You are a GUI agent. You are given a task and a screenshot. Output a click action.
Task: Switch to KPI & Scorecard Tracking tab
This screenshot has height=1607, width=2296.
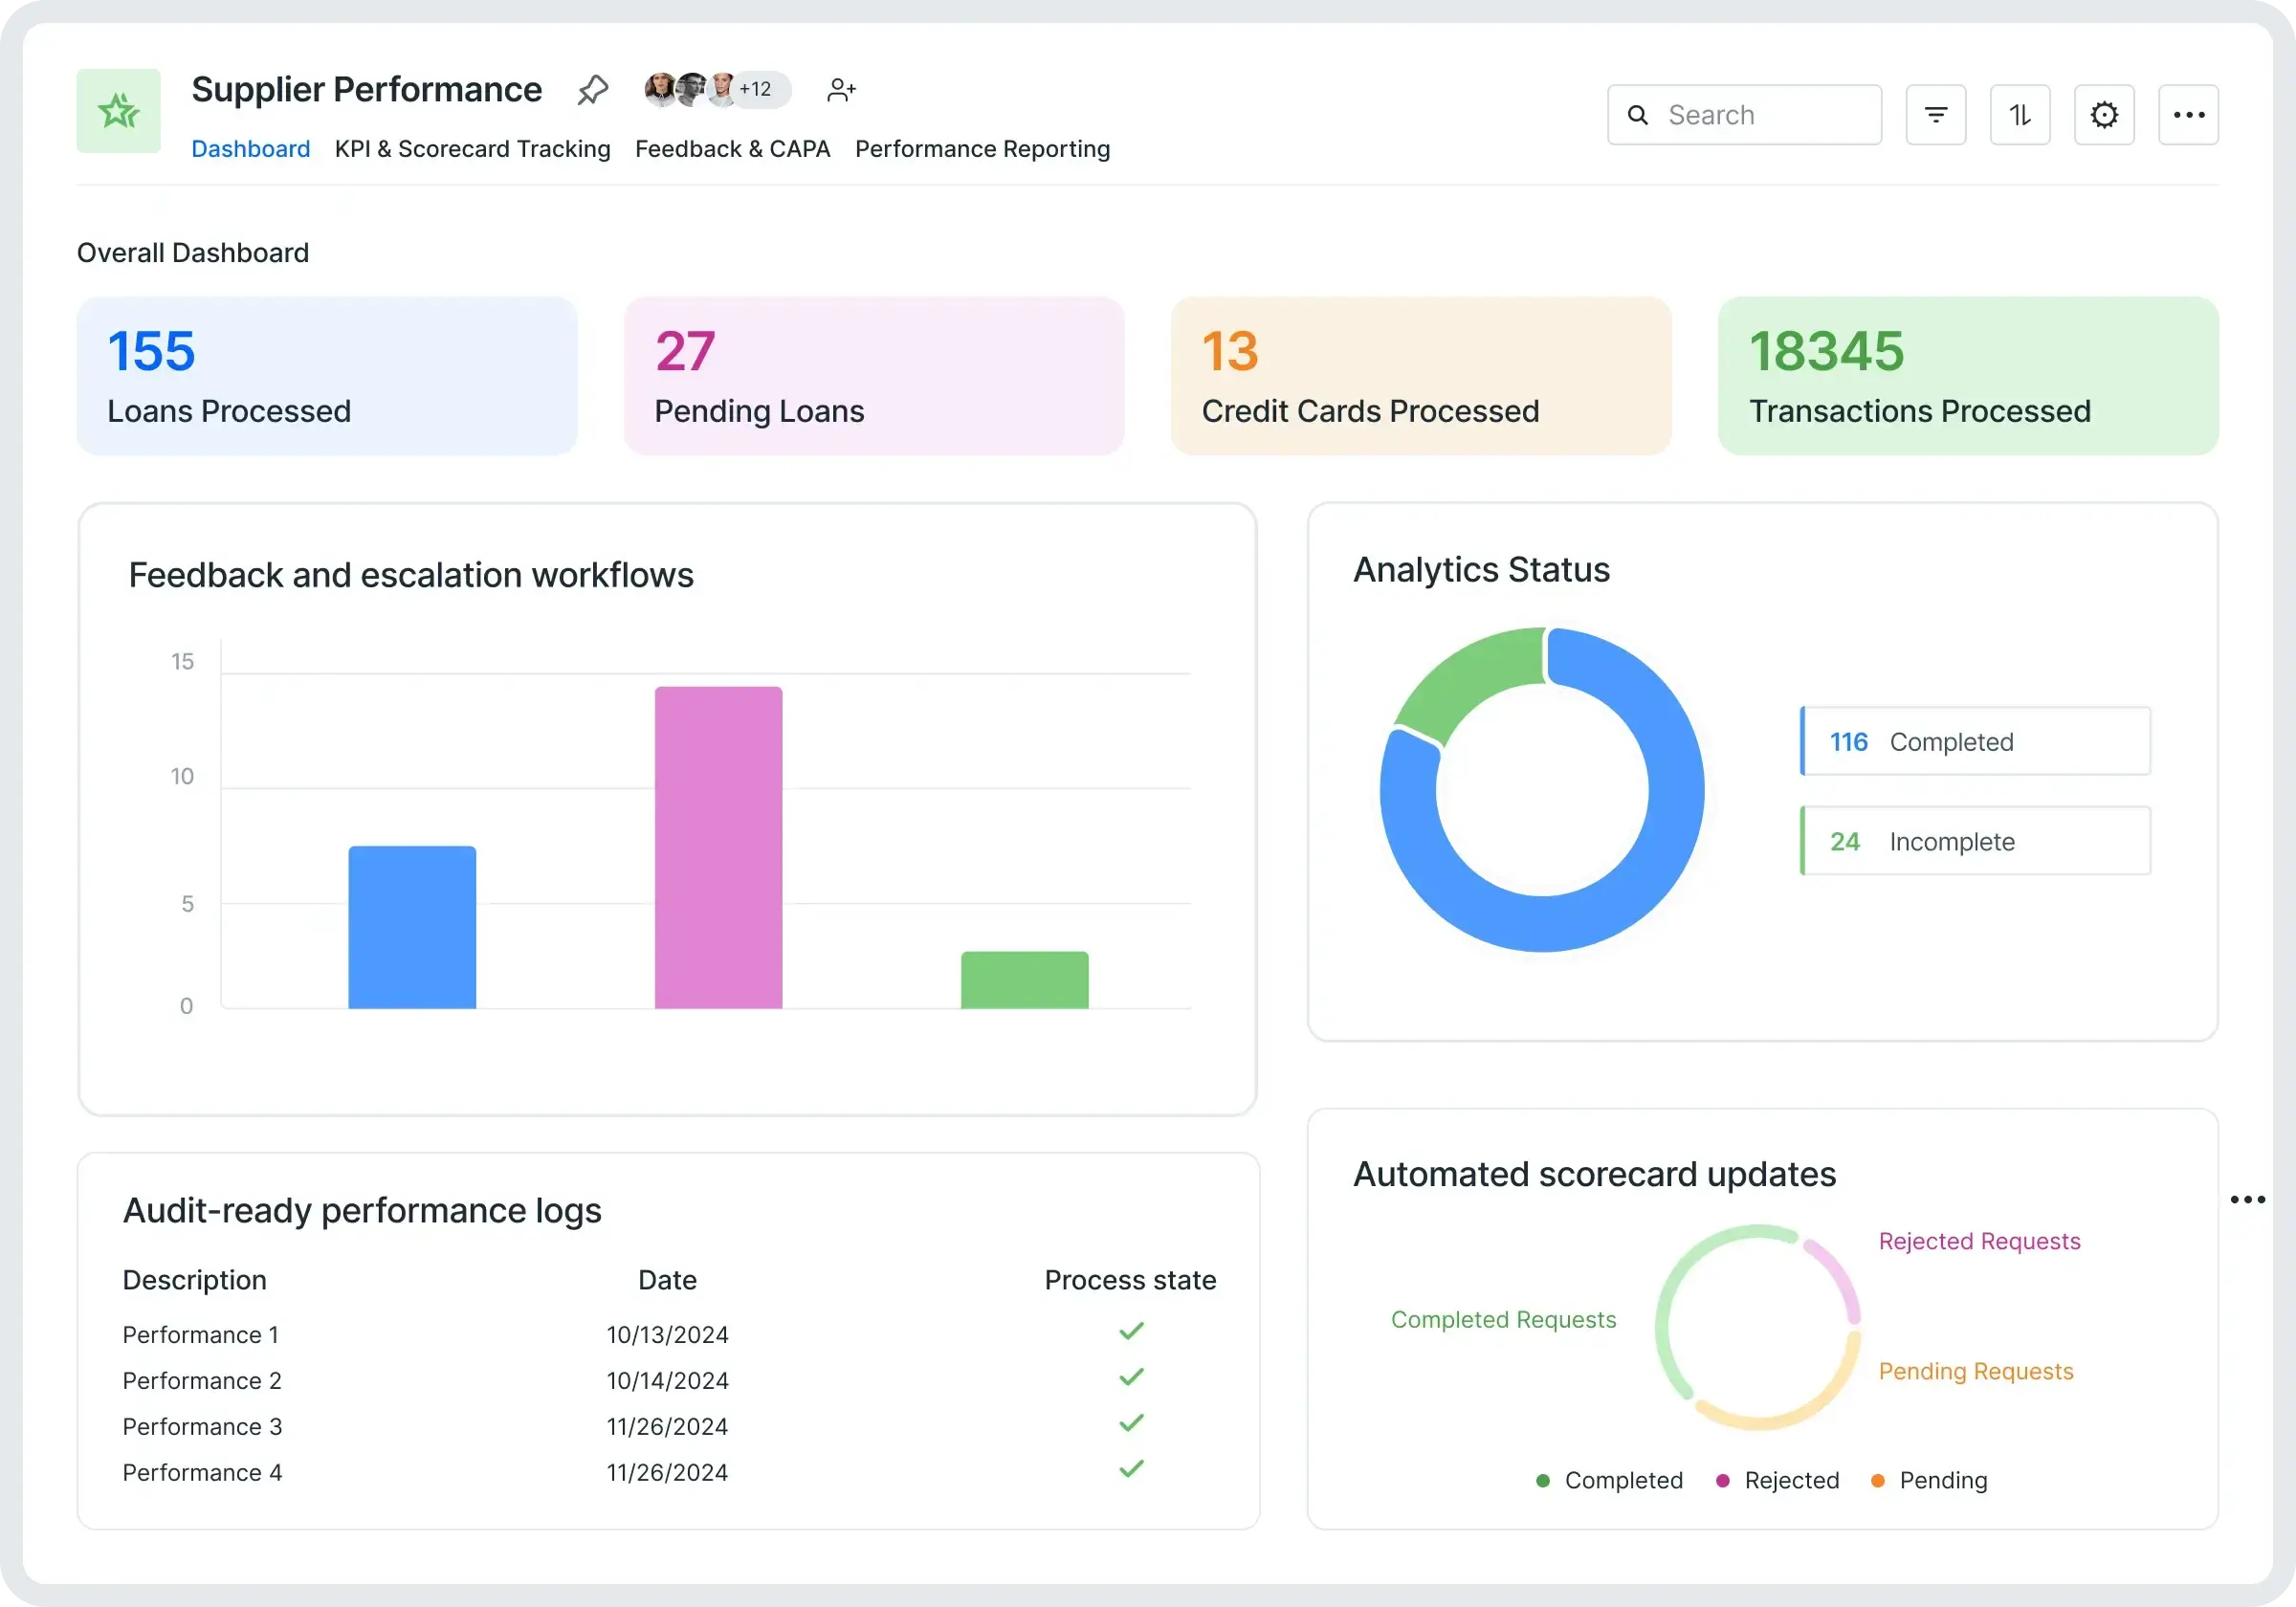(x=472, y=149)
